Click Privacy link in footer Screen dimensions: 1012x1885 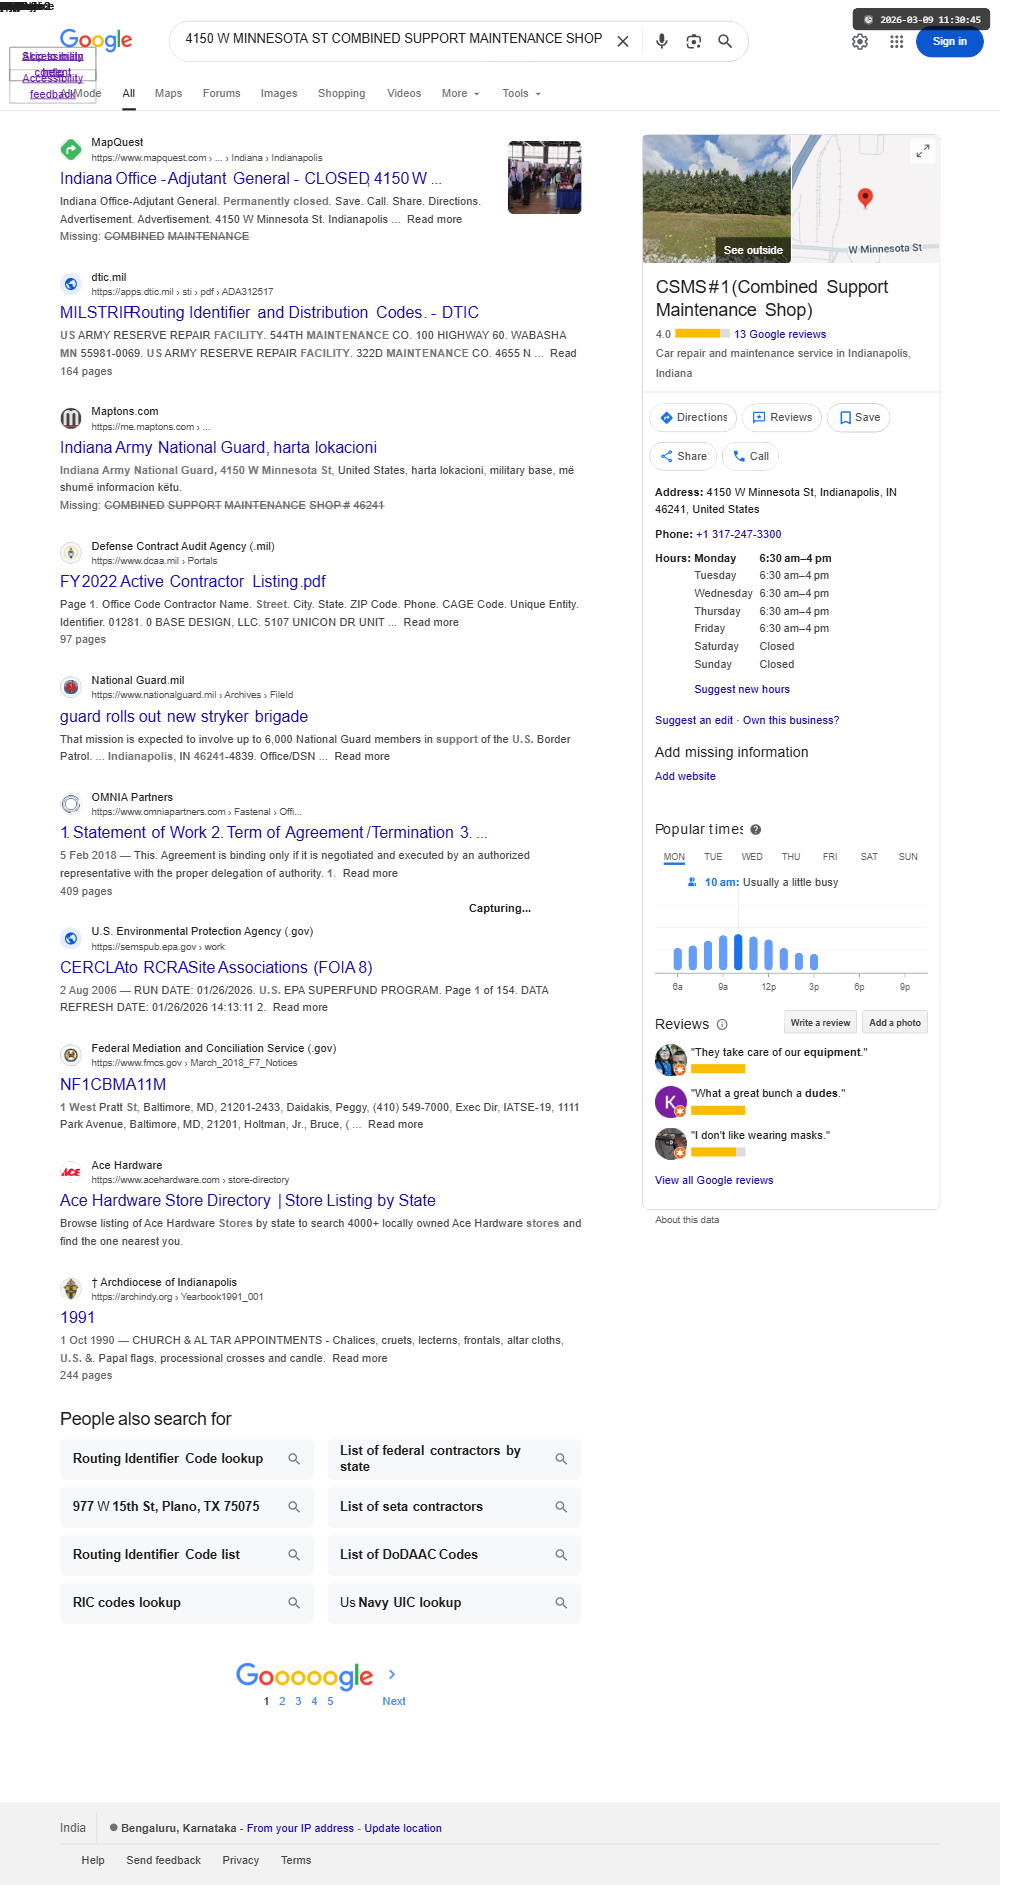point(240,1860)
